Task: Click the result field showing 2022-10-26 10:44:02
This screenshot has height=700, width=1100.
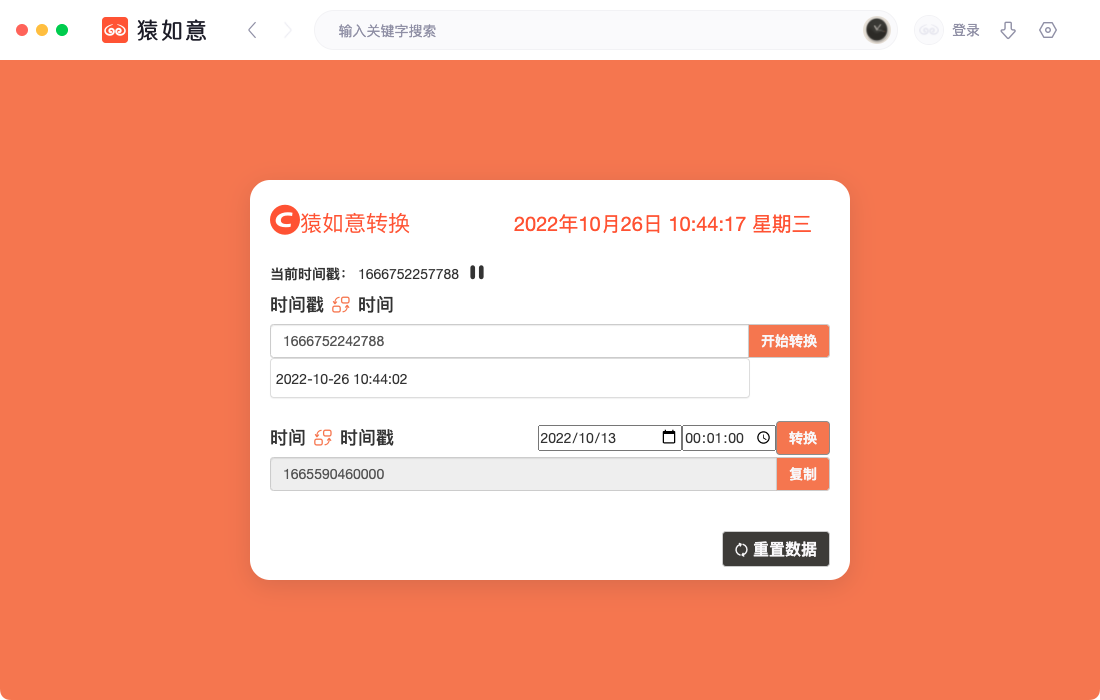Action: pyautogui.click(x=509, y=379)
